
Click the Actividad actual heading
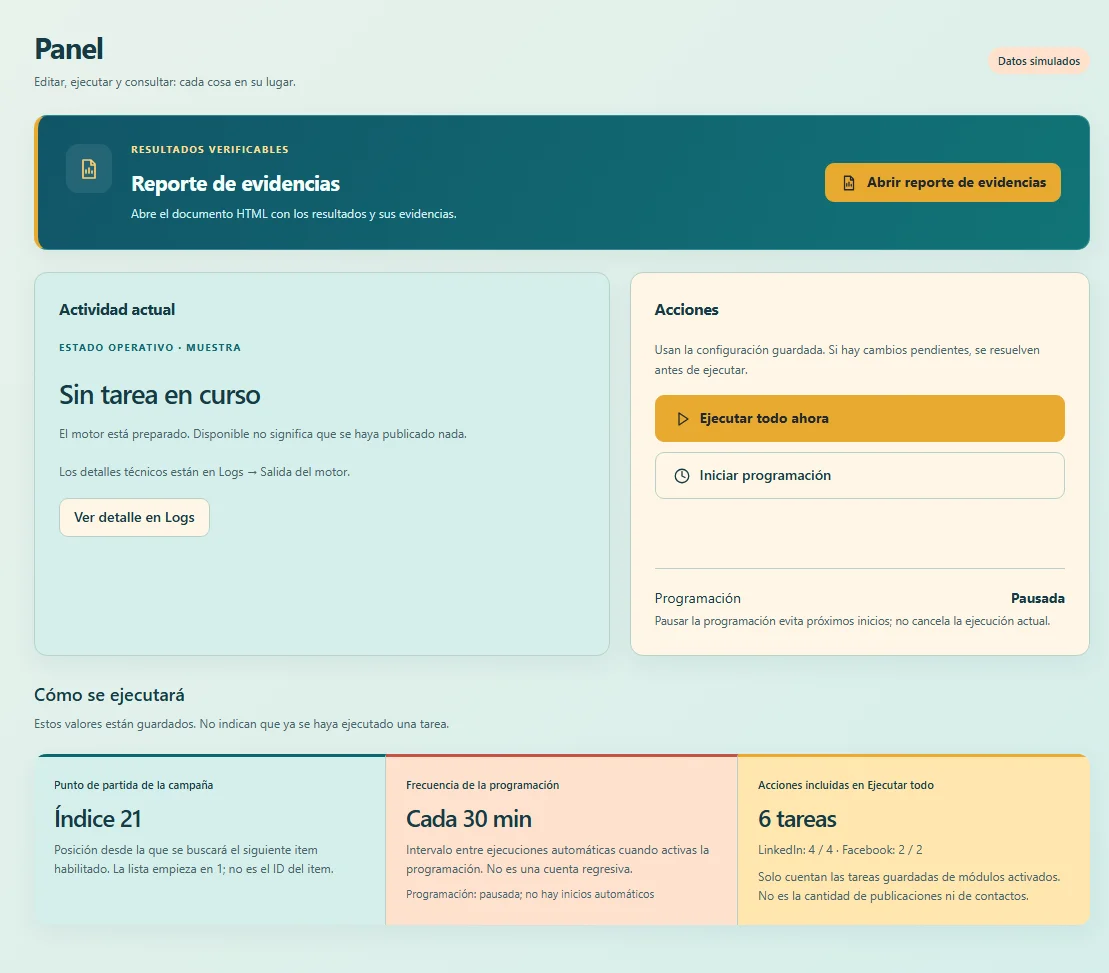pyautogui.click(x=117, y=310)
